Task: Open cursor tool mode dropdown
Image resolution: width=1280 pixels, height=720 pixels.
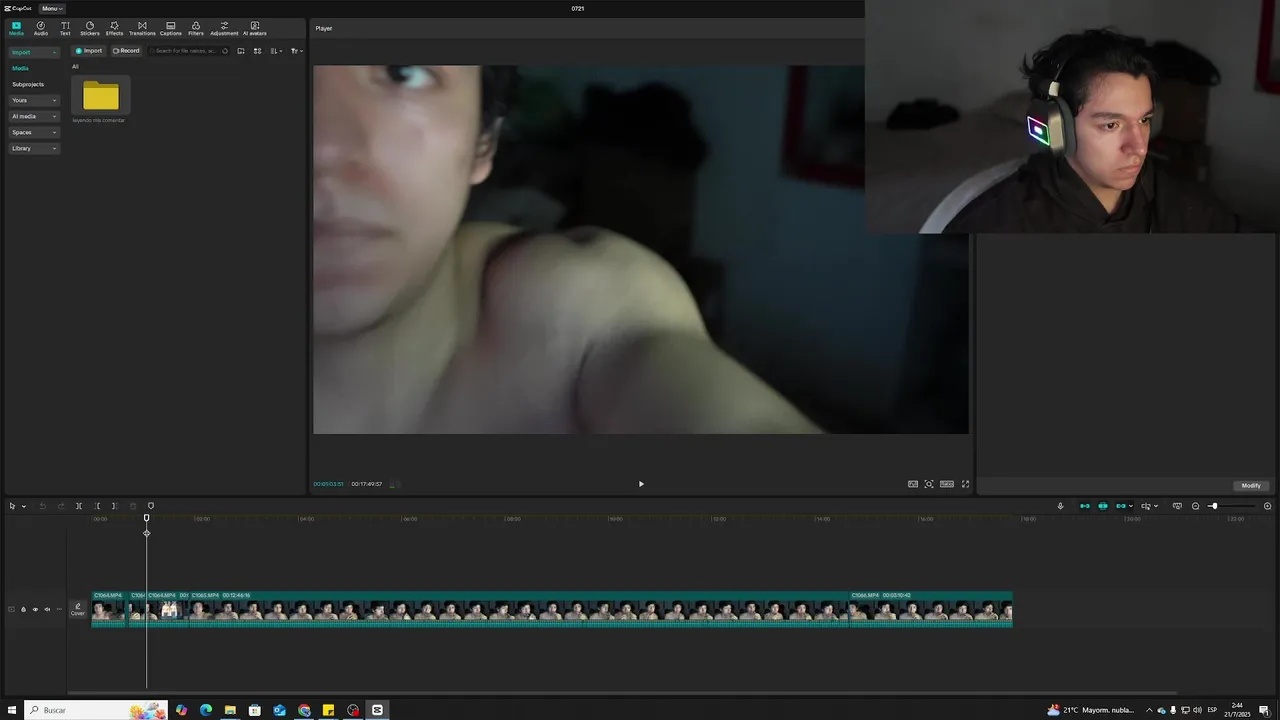Action: (23, 506)
